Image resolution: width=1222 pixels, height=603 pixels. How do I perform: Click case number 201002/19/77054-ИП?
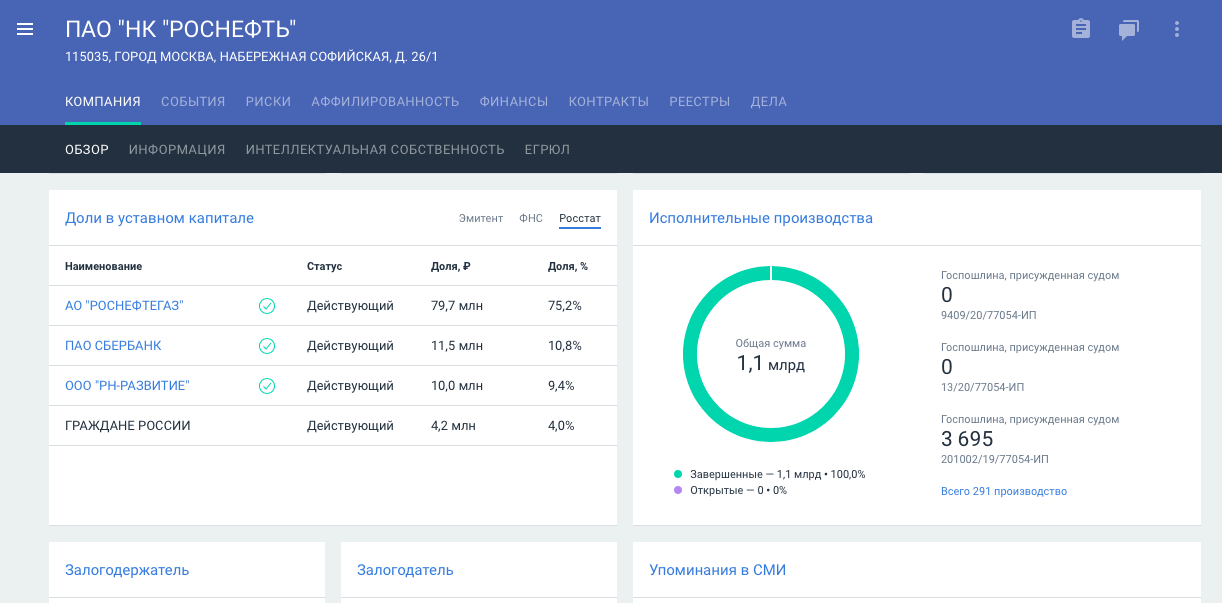(995, 459)
